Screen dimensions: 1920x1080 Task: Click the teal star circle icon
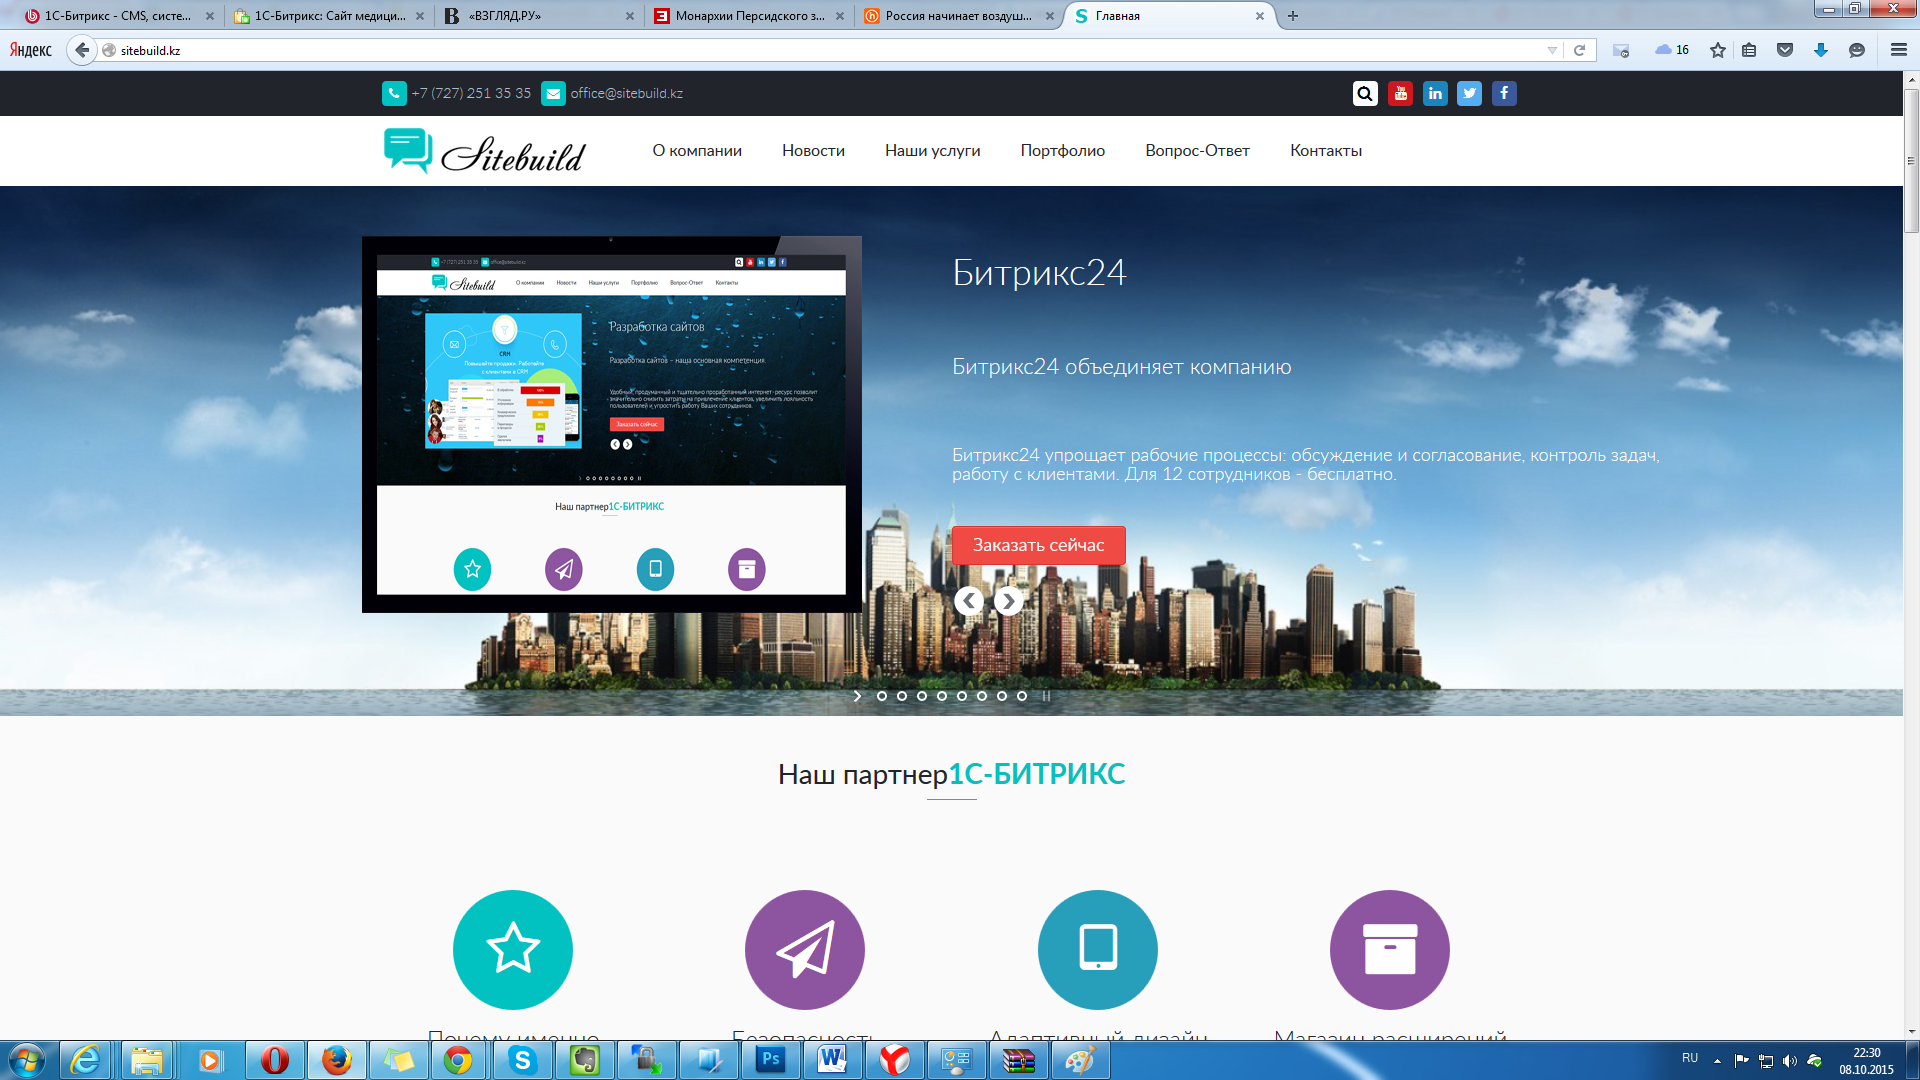pyautogui.click(x=513, y=949)
